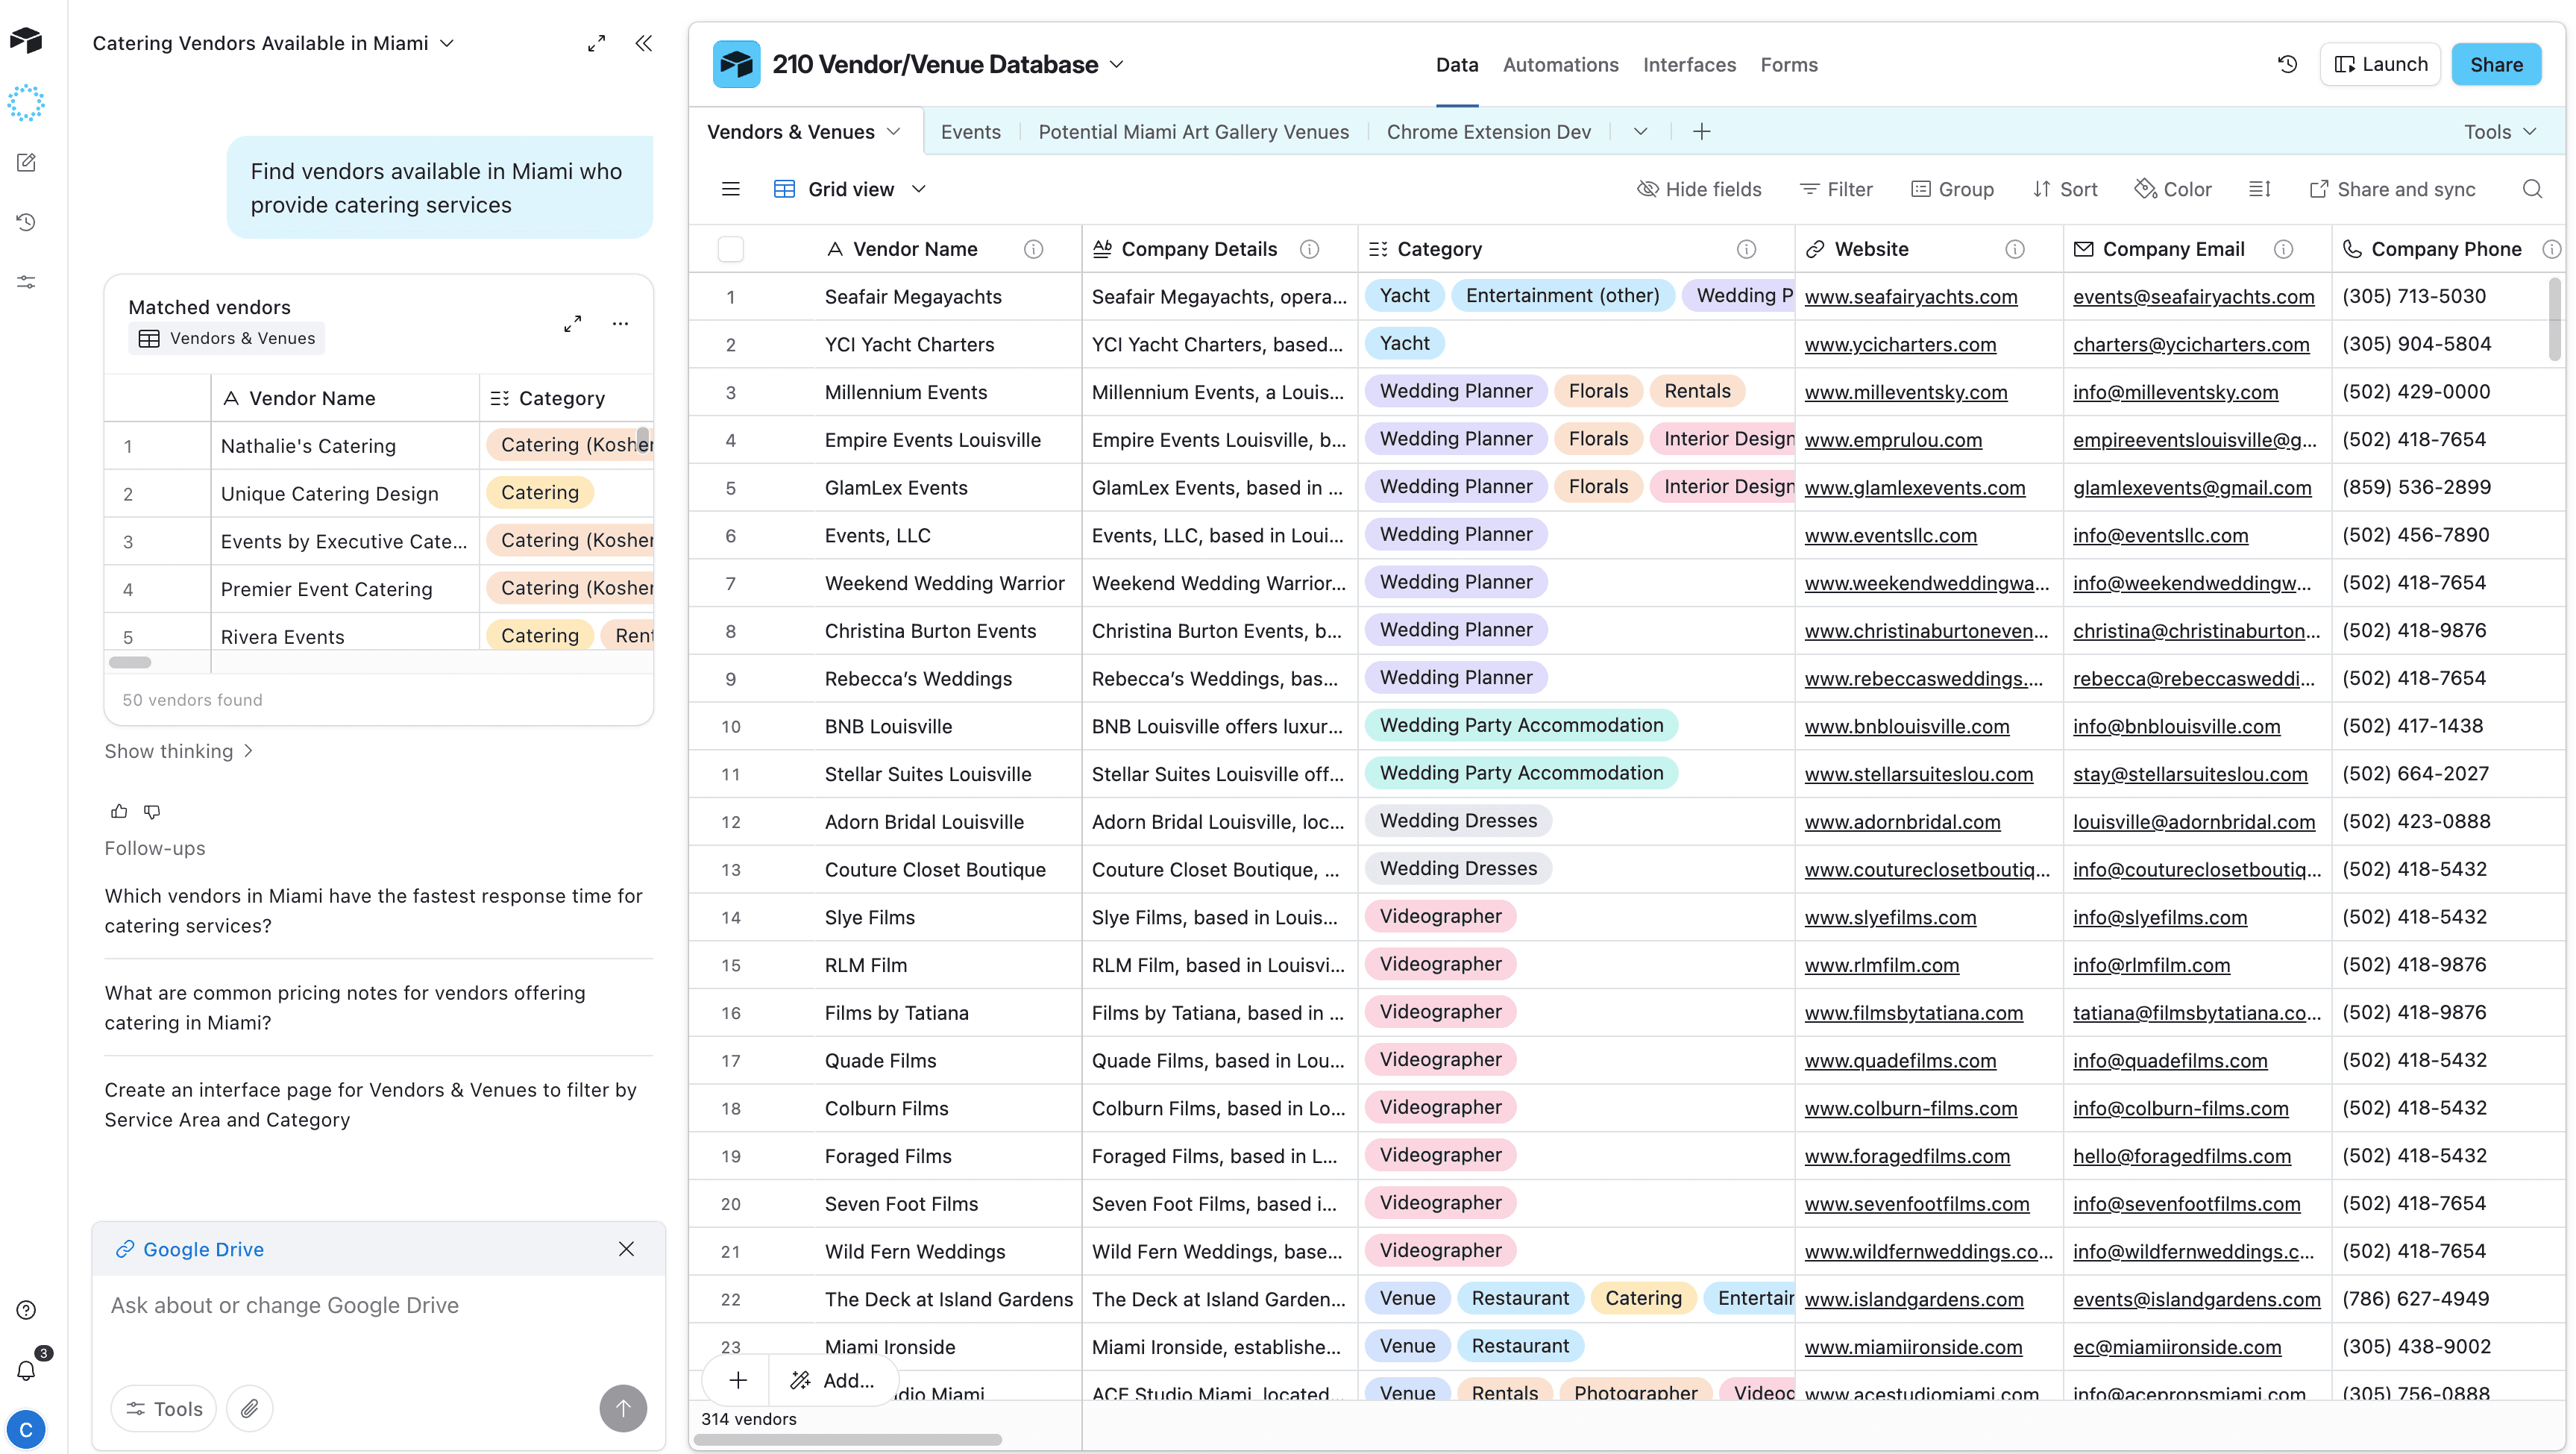Open the Color records option
The width and height of the screenshot is (2576, 1454).
click(x=2173, y=189)
